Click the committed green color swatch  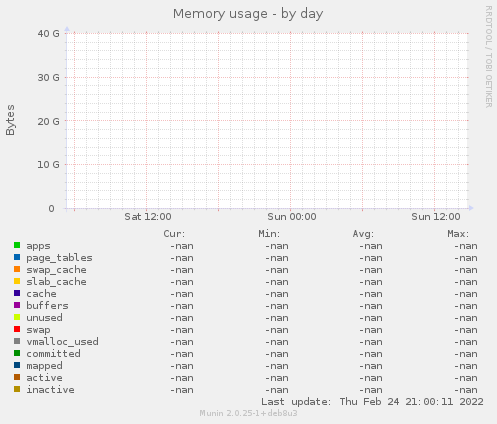17,353
